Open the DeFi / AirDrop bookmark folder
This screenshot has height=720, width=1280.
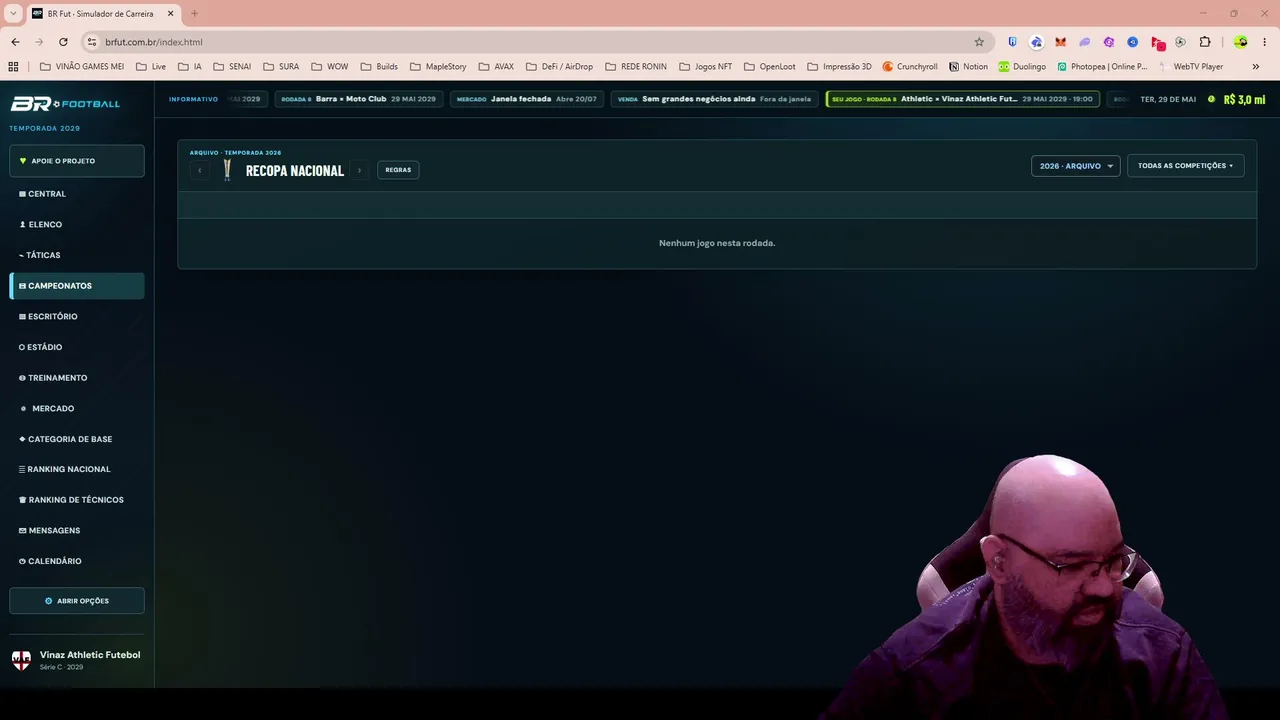pos(559,67)
